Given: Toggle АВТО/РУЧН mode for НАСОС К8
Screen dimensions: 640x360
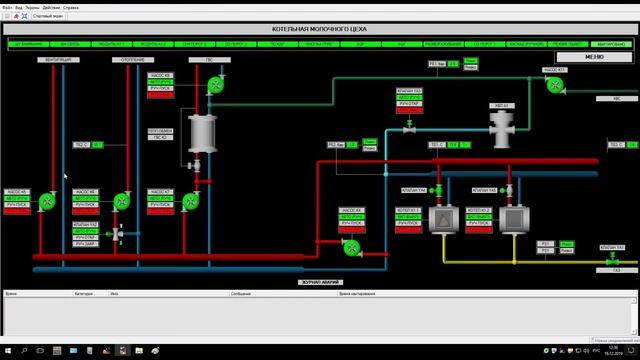Looking at the screenshot, I should coord(161,82).
